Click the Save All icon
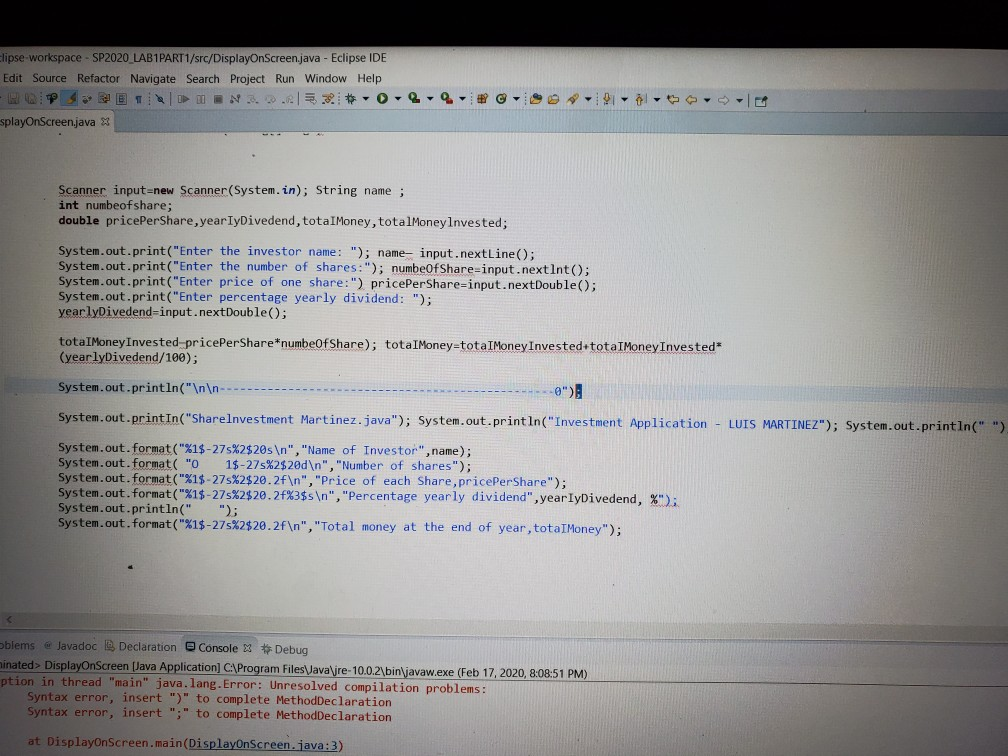Viewport: 1008px width, 756px height. point(31,99)
